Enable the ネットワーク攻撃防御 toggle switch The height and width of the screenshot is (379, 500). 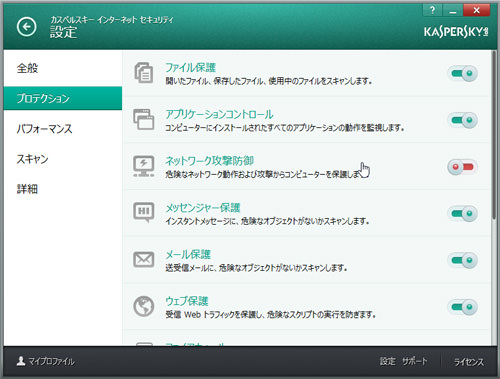click(463, 167)
